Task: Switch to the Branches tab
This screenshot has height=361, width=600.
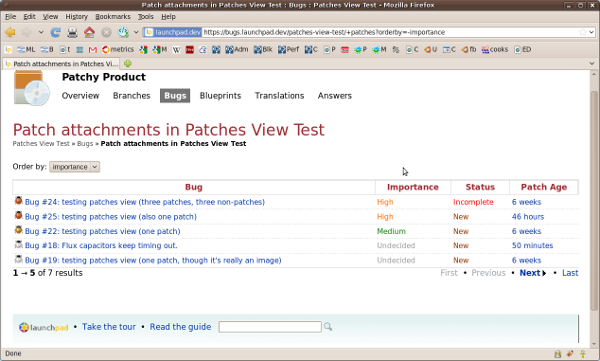Action: click(132, 96)
